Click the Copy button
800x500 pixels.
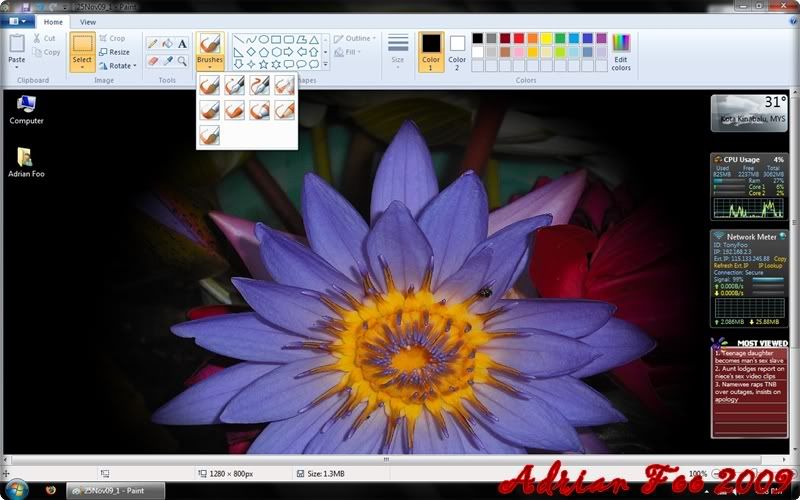46,52
